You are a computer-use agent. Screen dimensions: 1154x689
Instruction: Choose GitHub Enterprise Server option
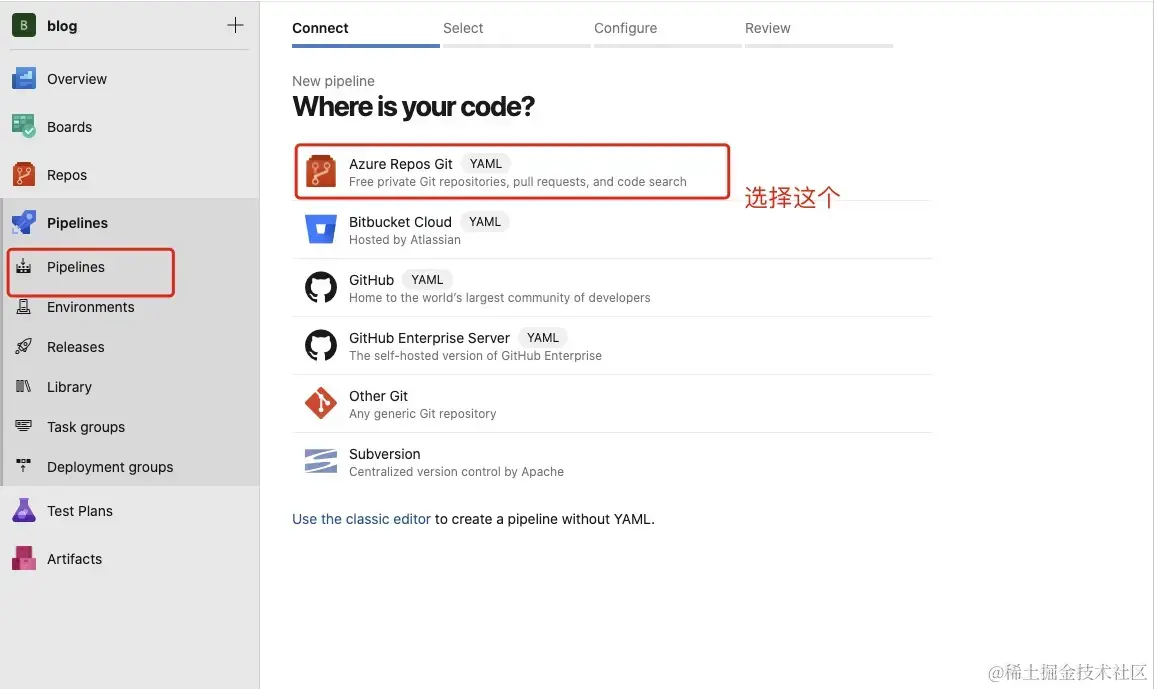[612, 346]
